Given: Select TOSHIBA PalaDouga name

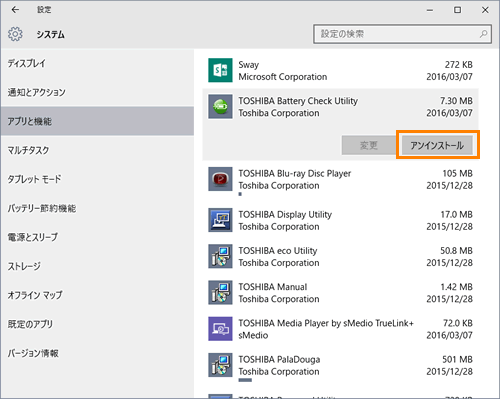Looking at the screenshot, I should pyautogui.click(x=279, y=359).
